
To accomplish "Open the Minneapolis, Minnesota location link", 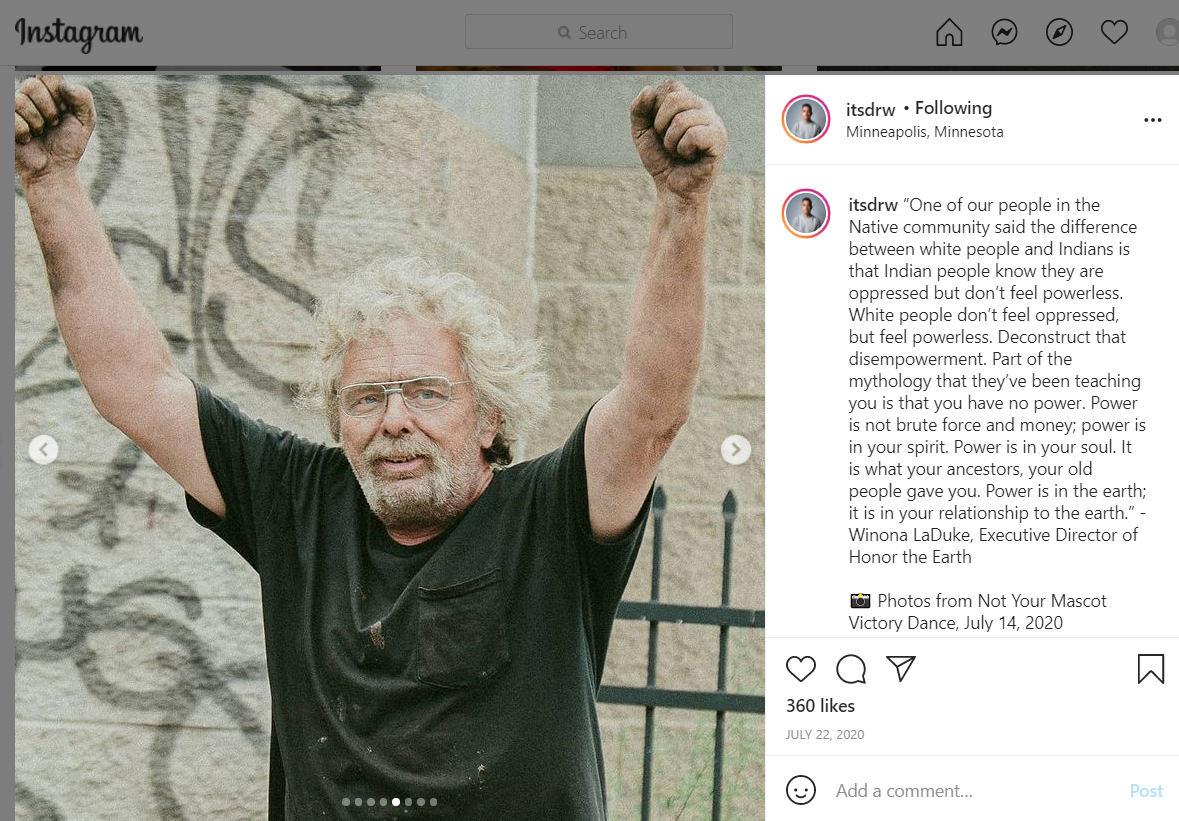I will point(924,132).
